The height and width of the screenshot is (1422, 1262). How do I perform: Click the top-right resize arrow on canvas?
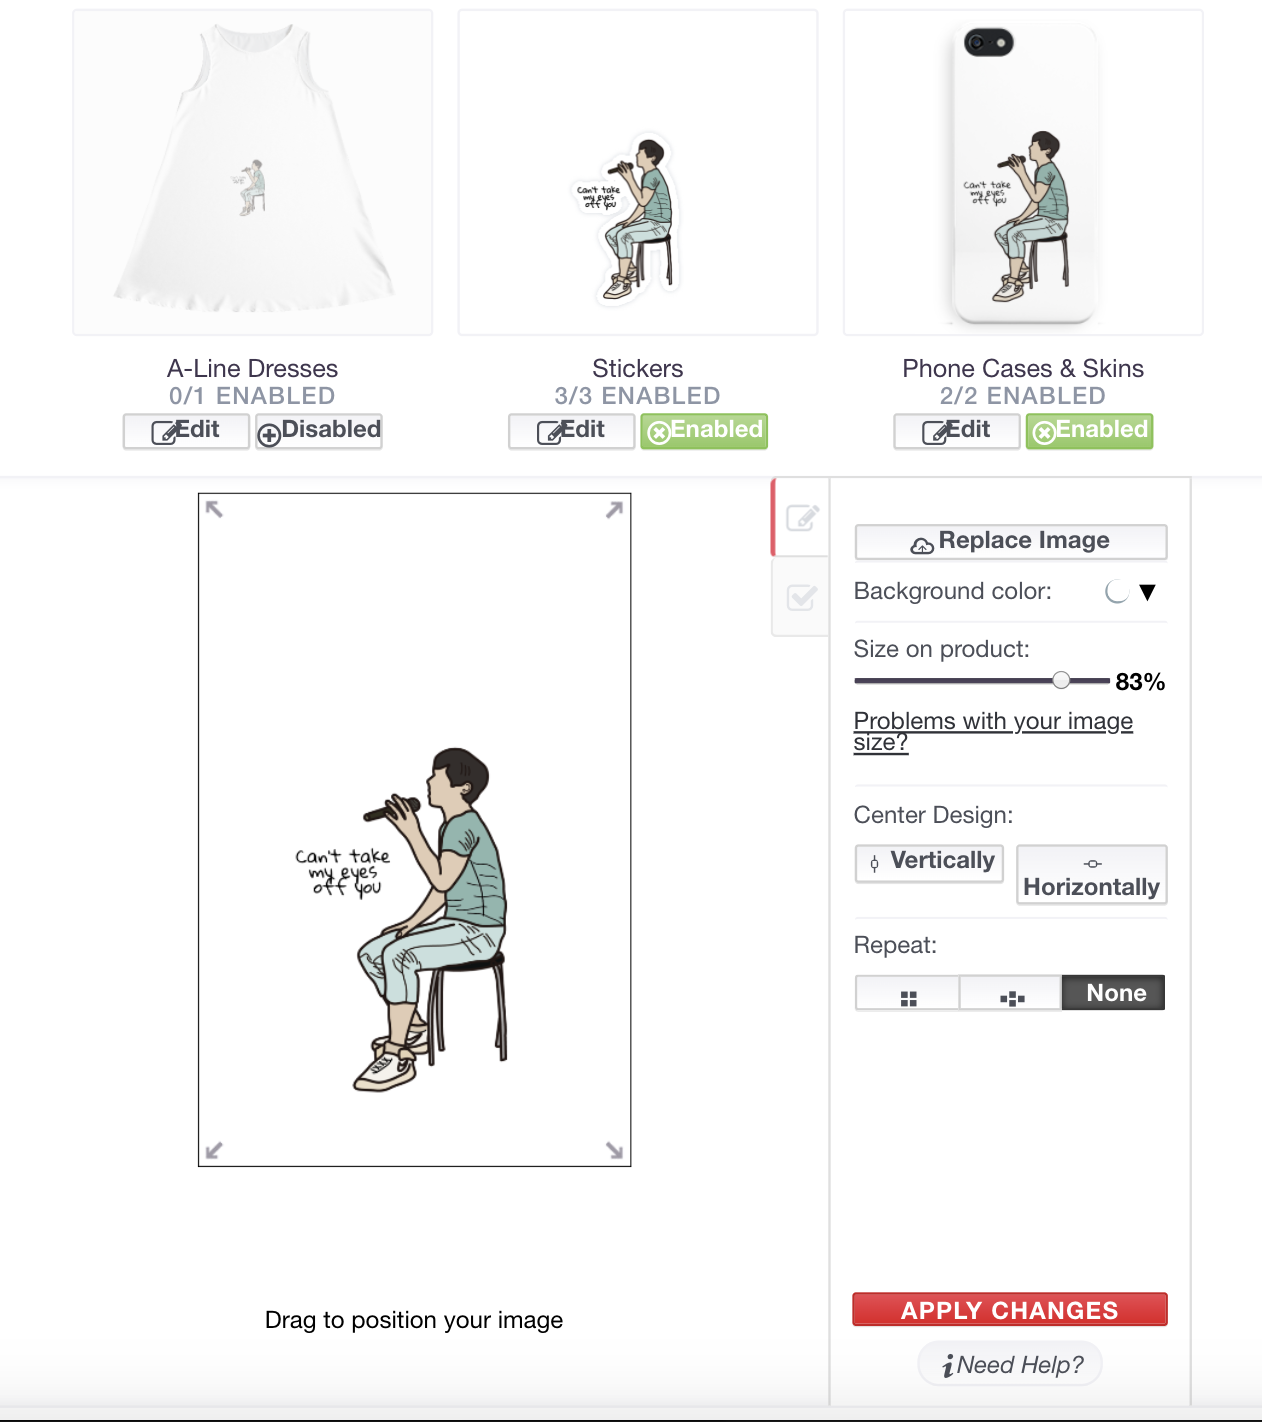click(x=615, y=509)
